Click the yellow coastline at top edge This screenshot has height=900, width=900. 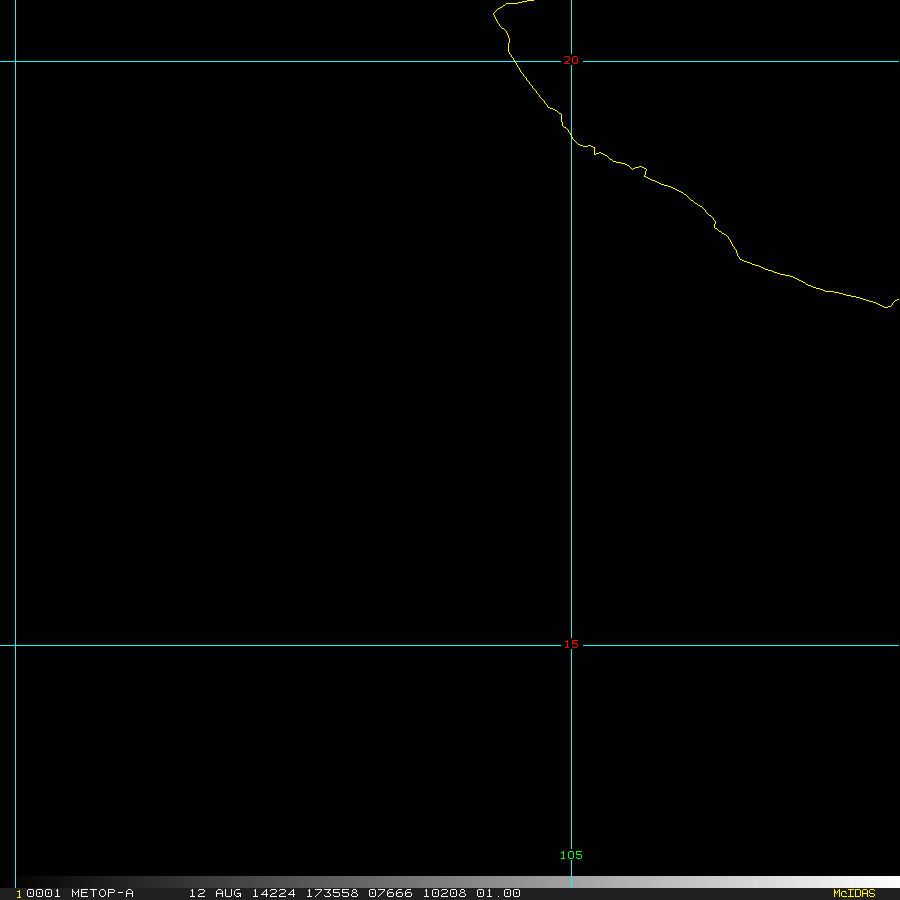tap(520, 2)
